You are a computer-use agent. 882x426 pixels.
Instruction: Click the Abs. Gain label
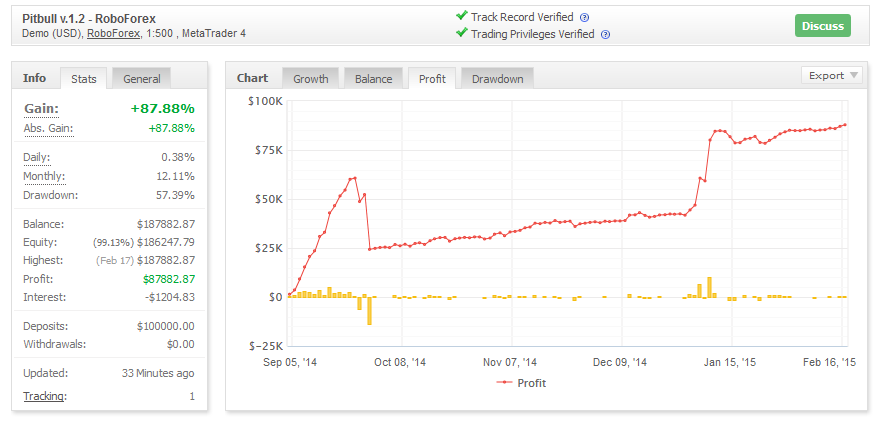tap(48, 128)
